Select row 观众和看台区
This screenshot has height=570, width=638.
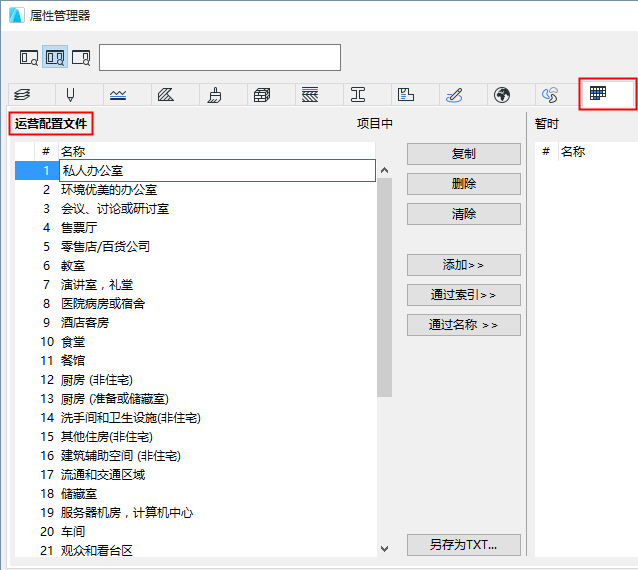tap(195, 550)
